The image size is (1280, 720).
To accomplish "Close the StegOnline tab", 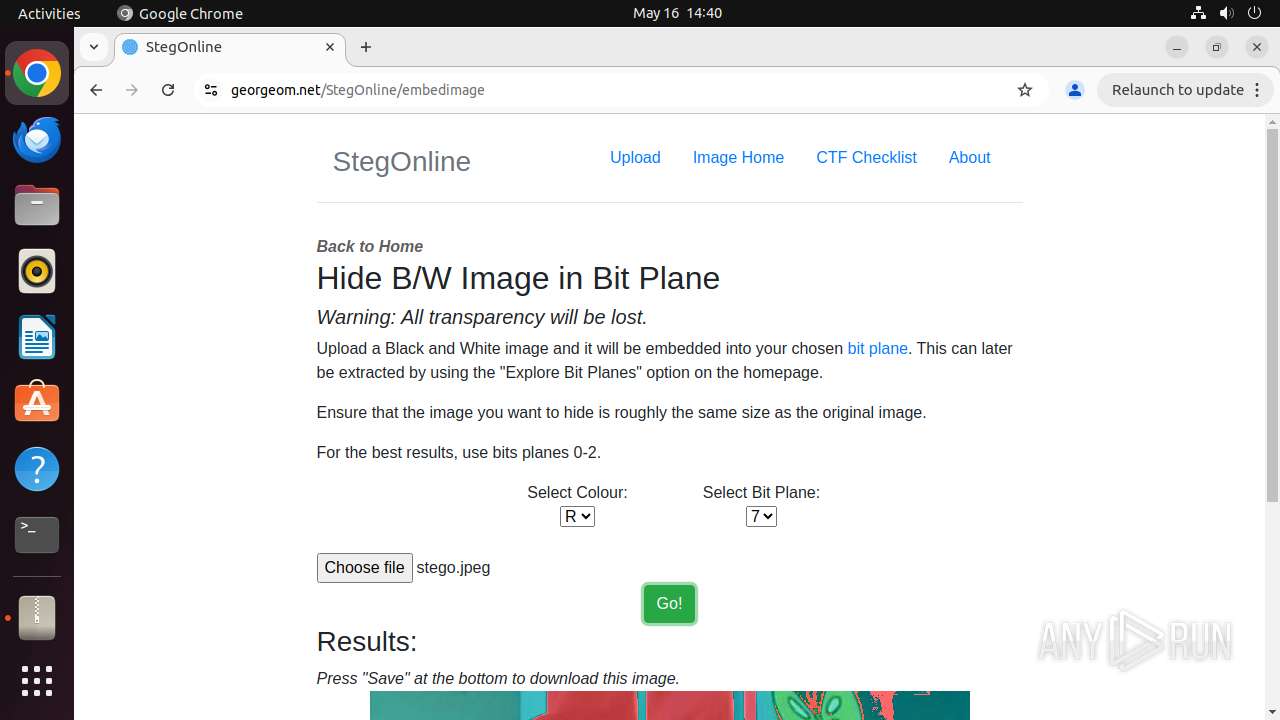I will (330, 47).
